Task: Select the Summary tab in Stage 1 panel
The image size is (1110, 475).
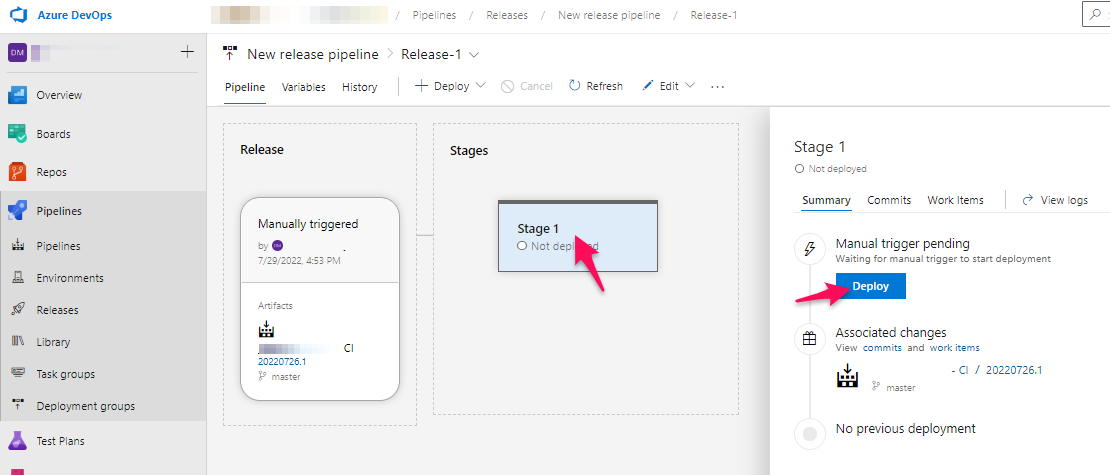Action: pyautogui.click(x=826, y=200)
